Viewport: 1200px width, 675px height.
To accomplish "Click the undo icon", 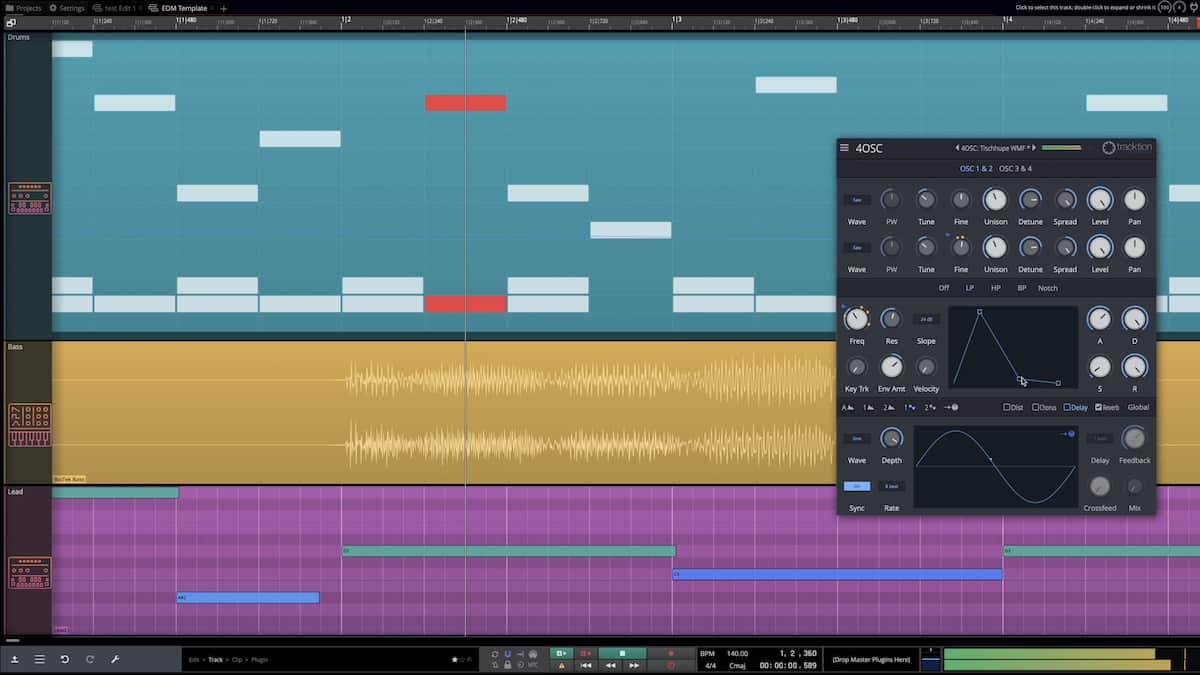I will tap(65, 660).
